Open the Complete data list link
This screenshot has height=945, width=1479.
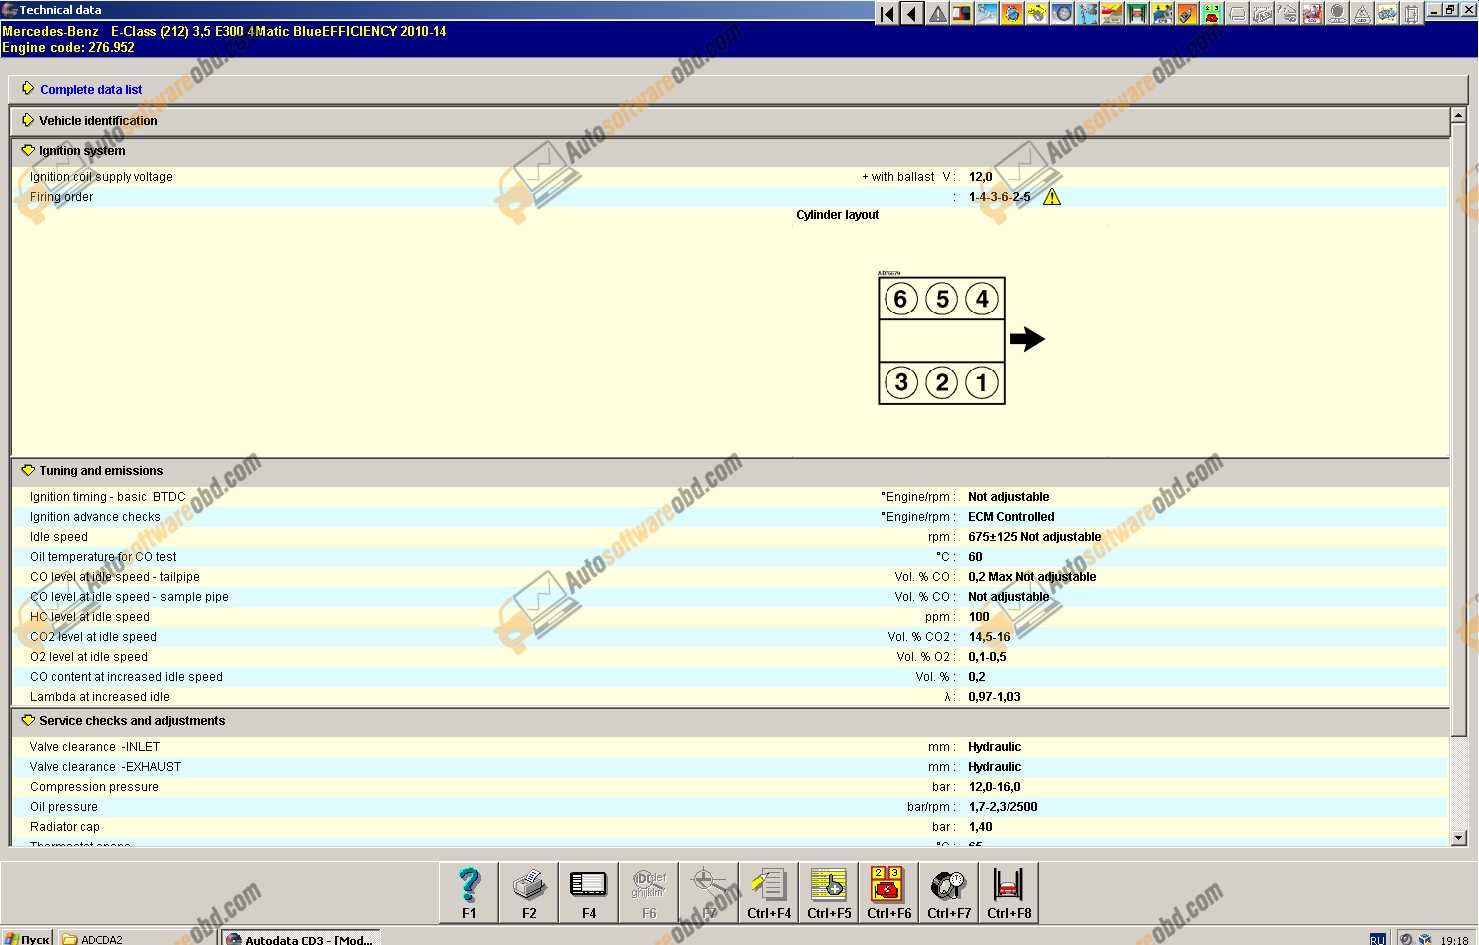pyautogui.click(x=91, y=89)
